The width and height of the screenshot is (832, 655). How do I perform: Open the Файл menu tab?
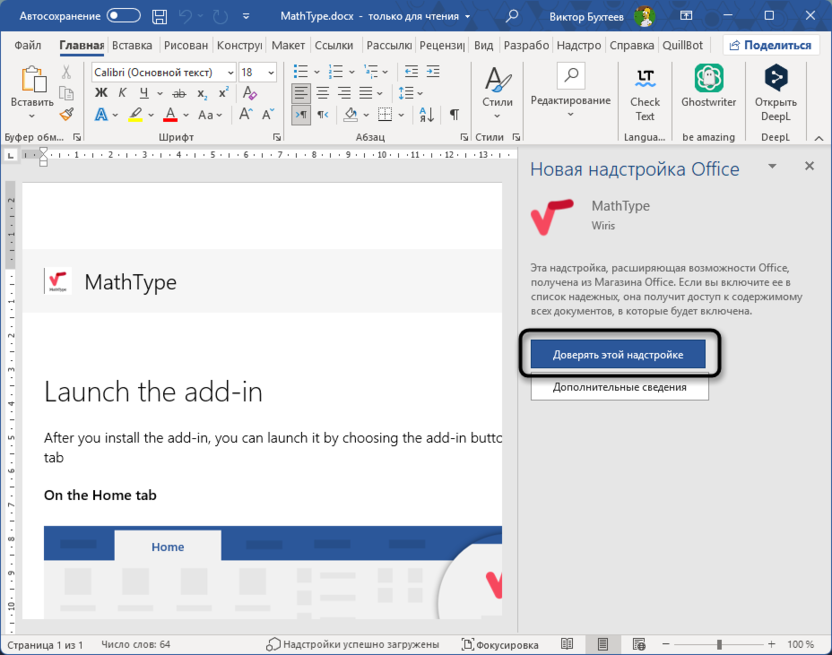point(28,45)
